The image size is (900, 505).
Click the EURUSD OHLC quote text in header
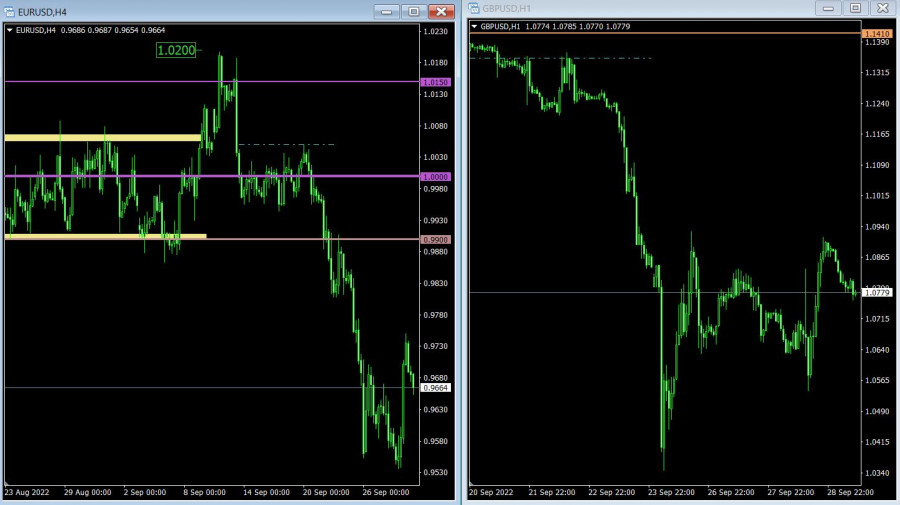coord(113,30)
